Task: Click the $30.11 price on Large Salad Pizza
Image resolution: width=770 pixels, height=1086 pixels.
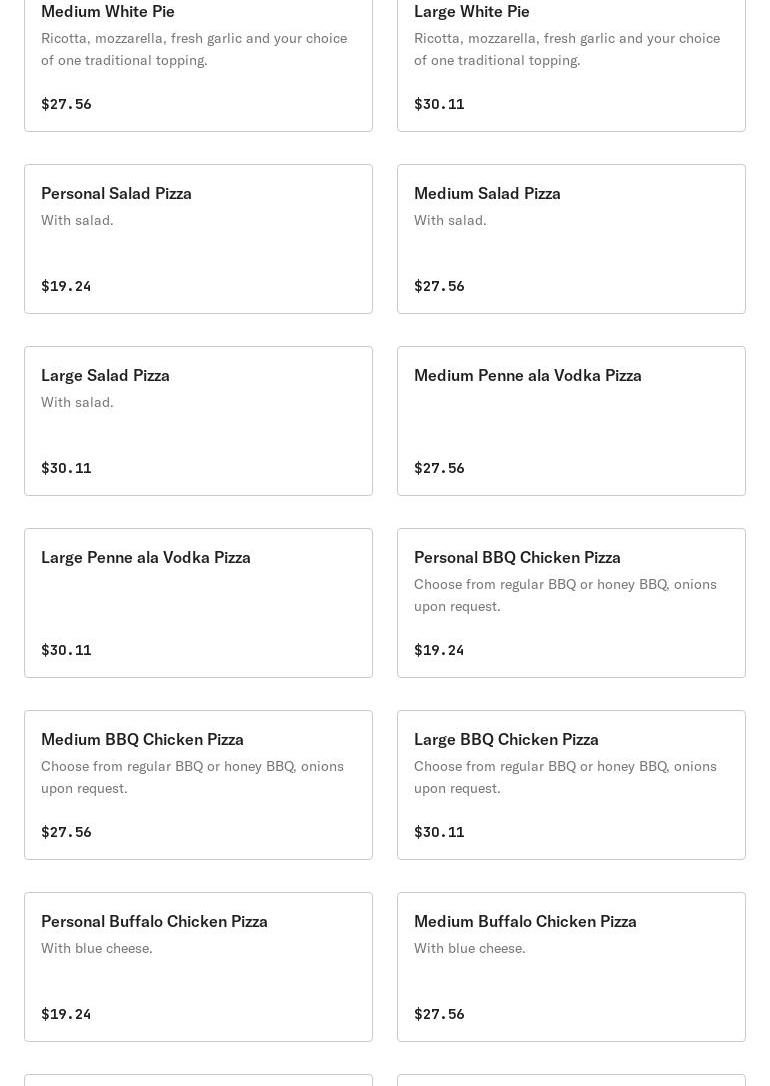Action: pos(66,468)
